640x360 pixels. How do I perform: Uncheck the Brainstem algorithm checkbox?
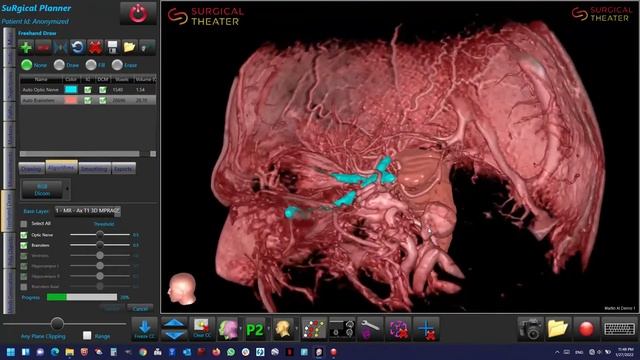tap(24, 245)
